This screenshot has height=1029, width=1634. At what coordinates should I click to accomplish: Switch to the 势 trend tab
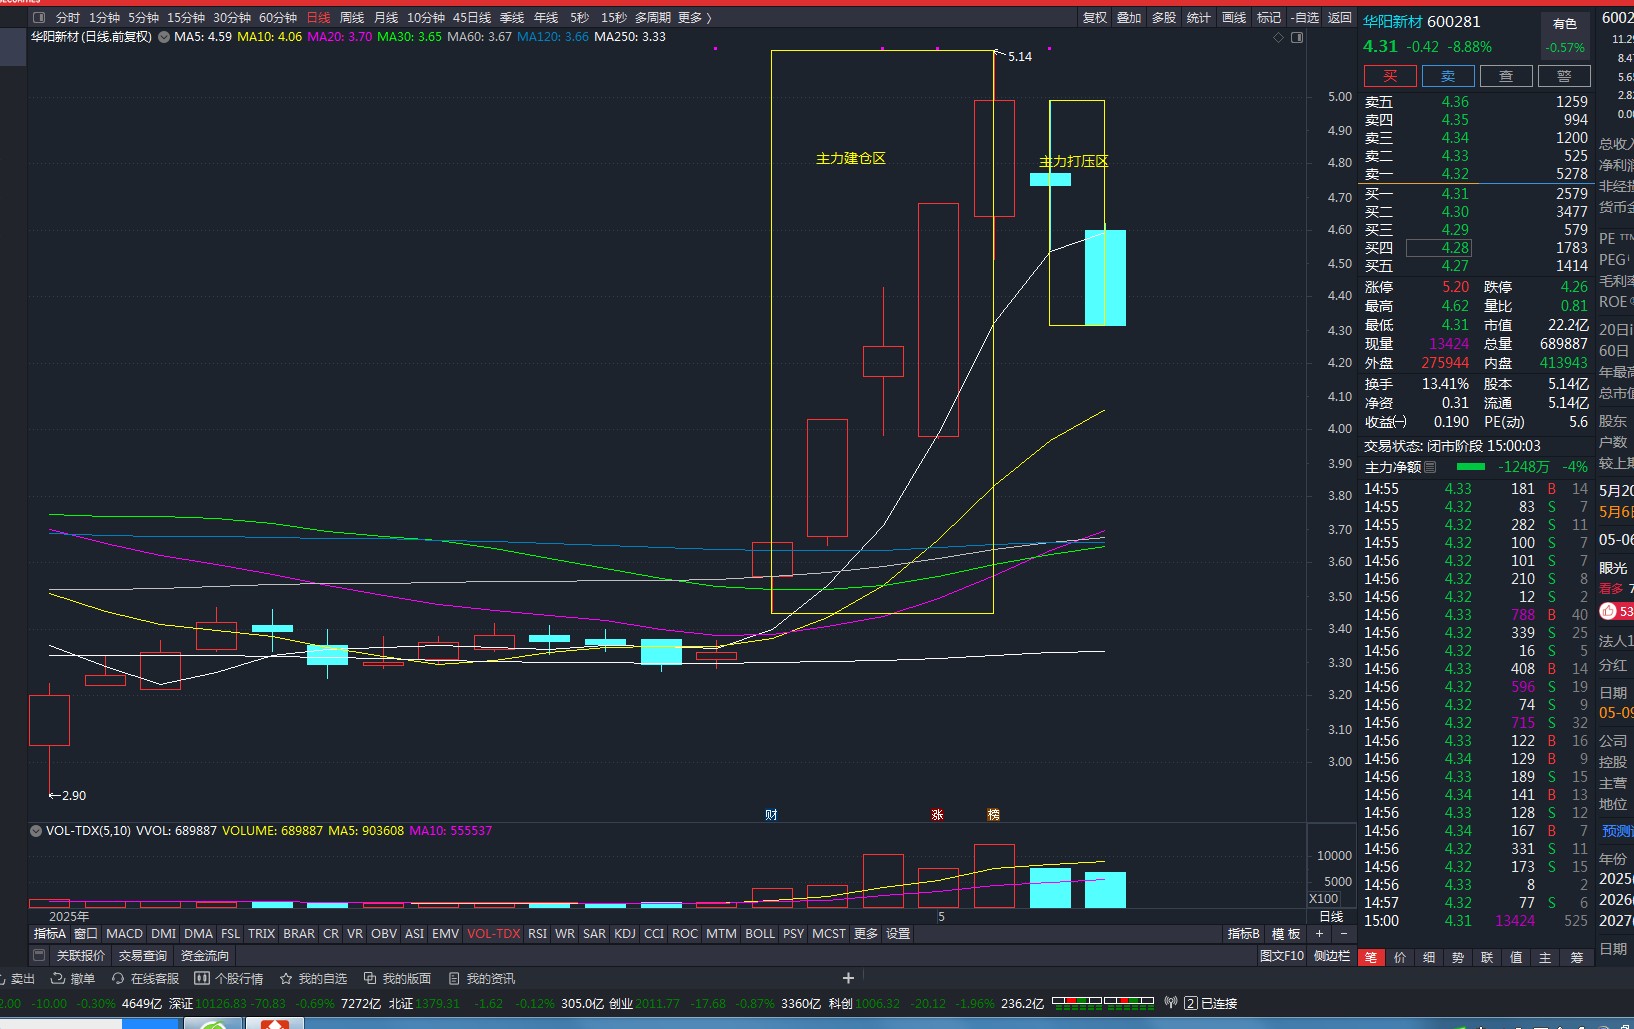tap(1458, 958)
